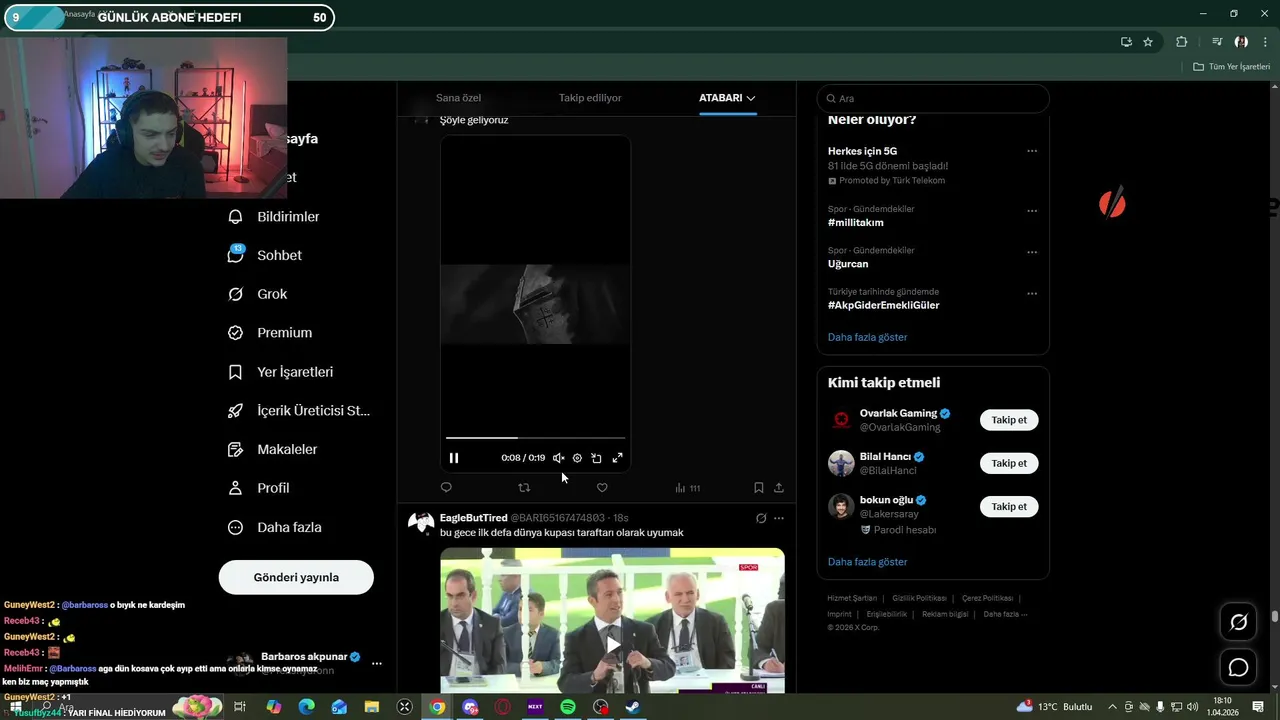
Task: Open options for #AkpGiderEmekliGüler trend
Action: [x=1032, y=294]
